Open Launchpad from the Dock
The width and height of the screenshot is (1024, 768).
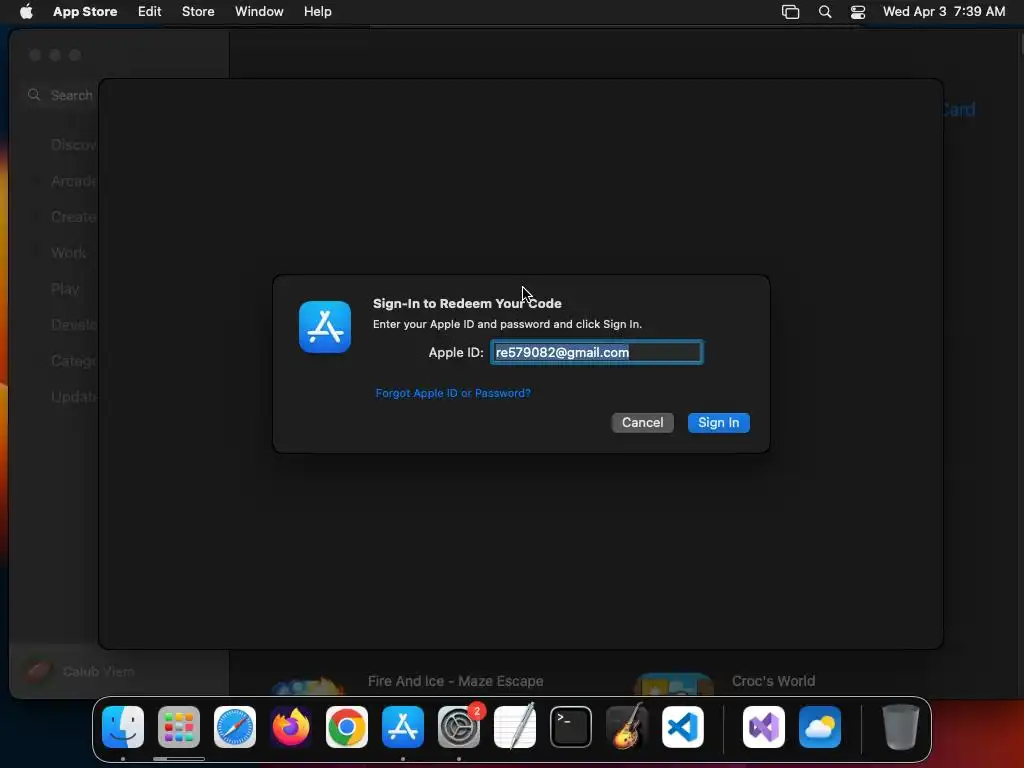(x=179, y=727)
